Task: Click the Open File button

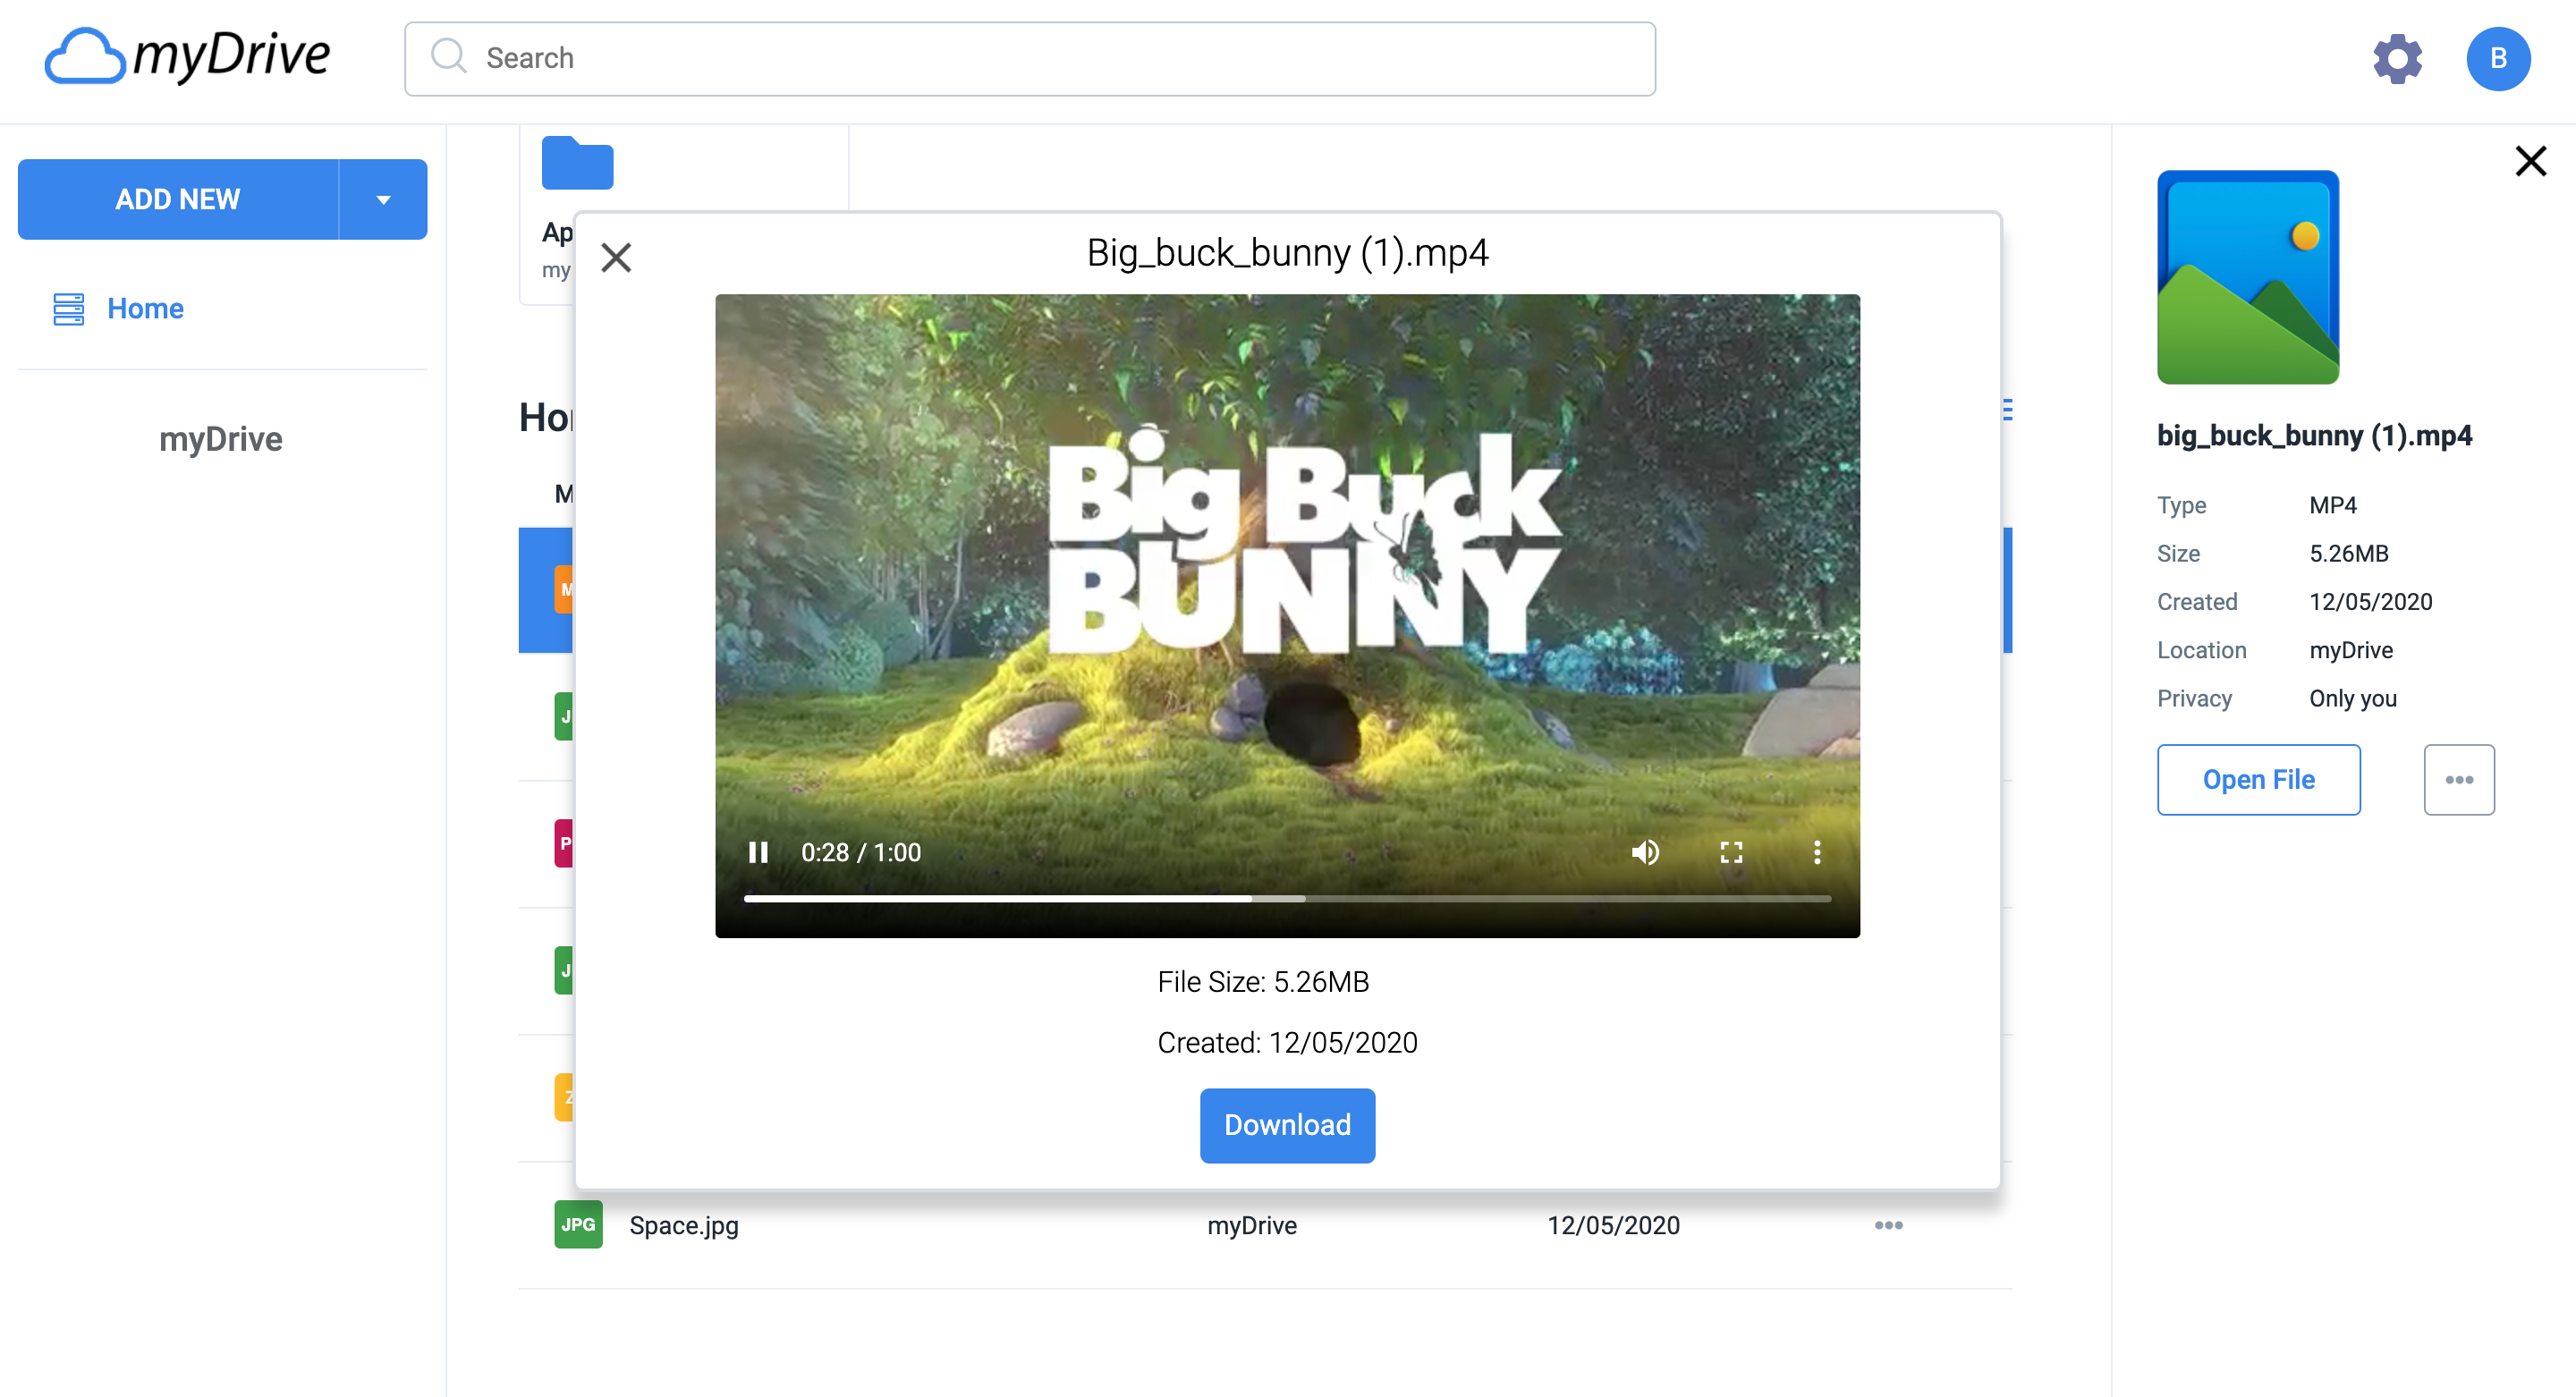Action: [2258, 779]
